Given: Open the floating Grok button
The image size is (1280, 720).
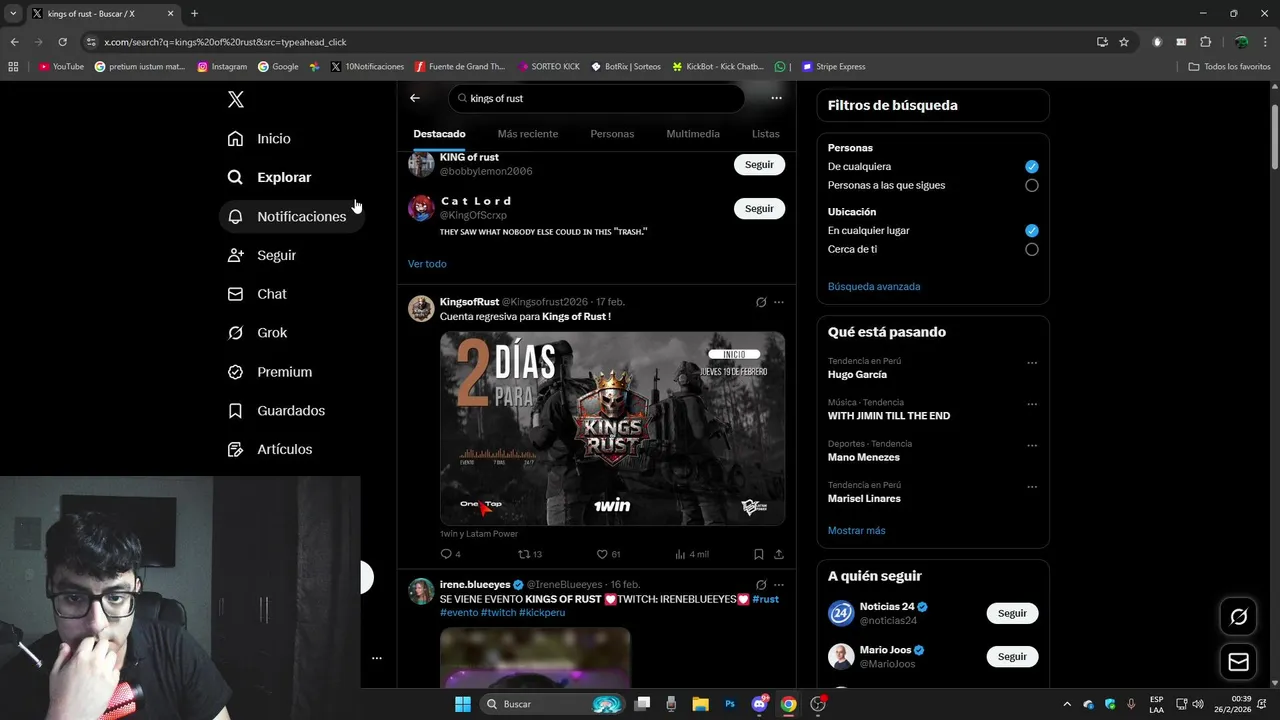Looking at the screenshot, I should (1238, 617).
